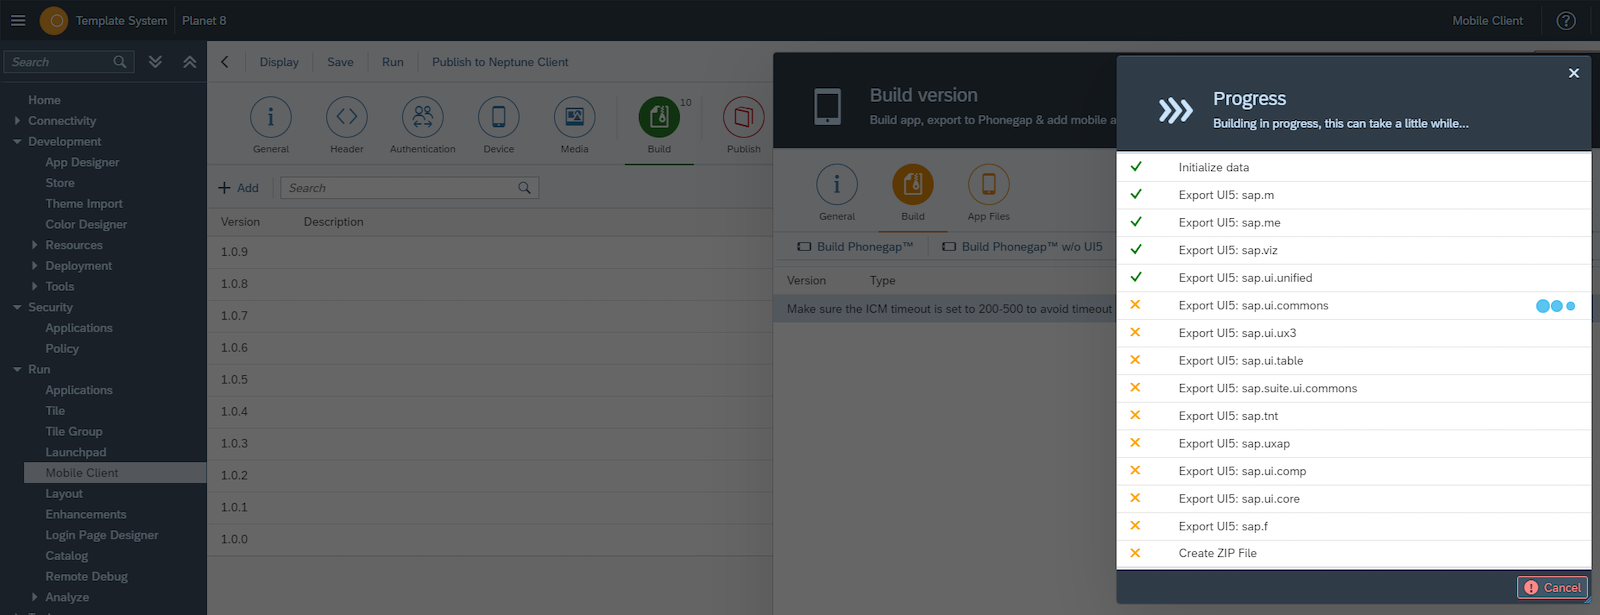Click the tablet icon beside Build version
The image size is (1600, 615).
[x=828, y=106]
